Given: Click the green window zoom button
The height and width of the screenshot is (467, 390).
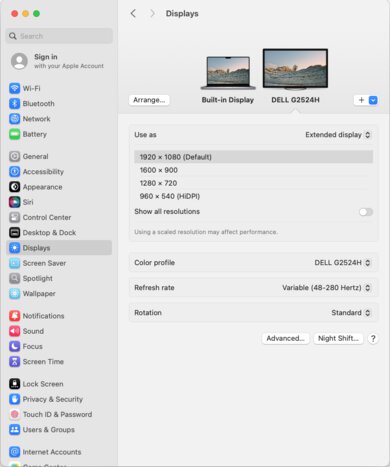Looking at the screenshot, I should click(37, 13).
